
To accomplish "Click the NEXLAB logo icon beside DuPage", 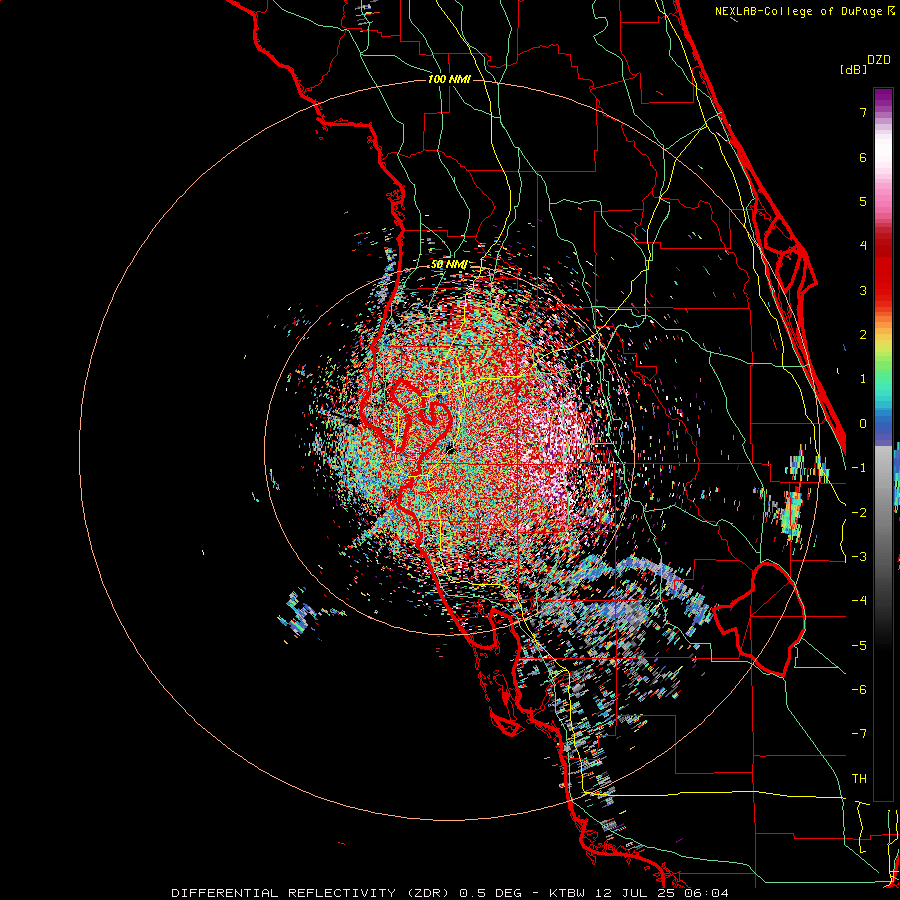I will click(x=891, y=10).
